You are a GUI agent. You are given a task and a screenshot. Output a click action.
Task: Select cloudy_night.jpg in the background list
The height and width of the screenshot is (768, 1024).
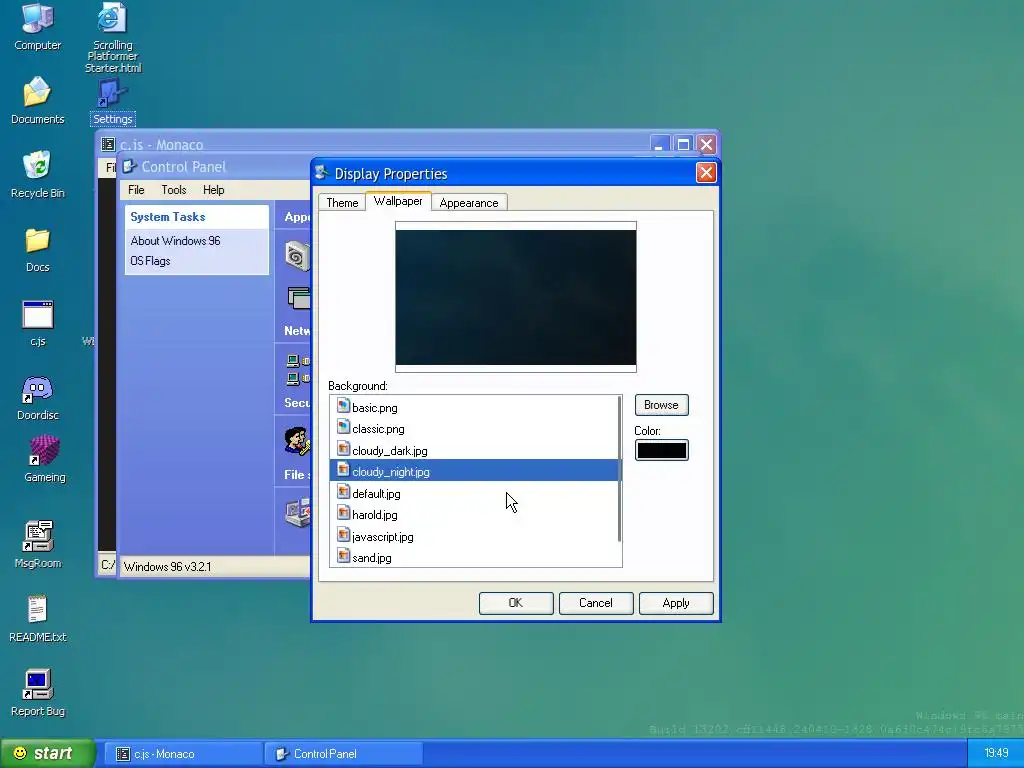coord(475,472)
